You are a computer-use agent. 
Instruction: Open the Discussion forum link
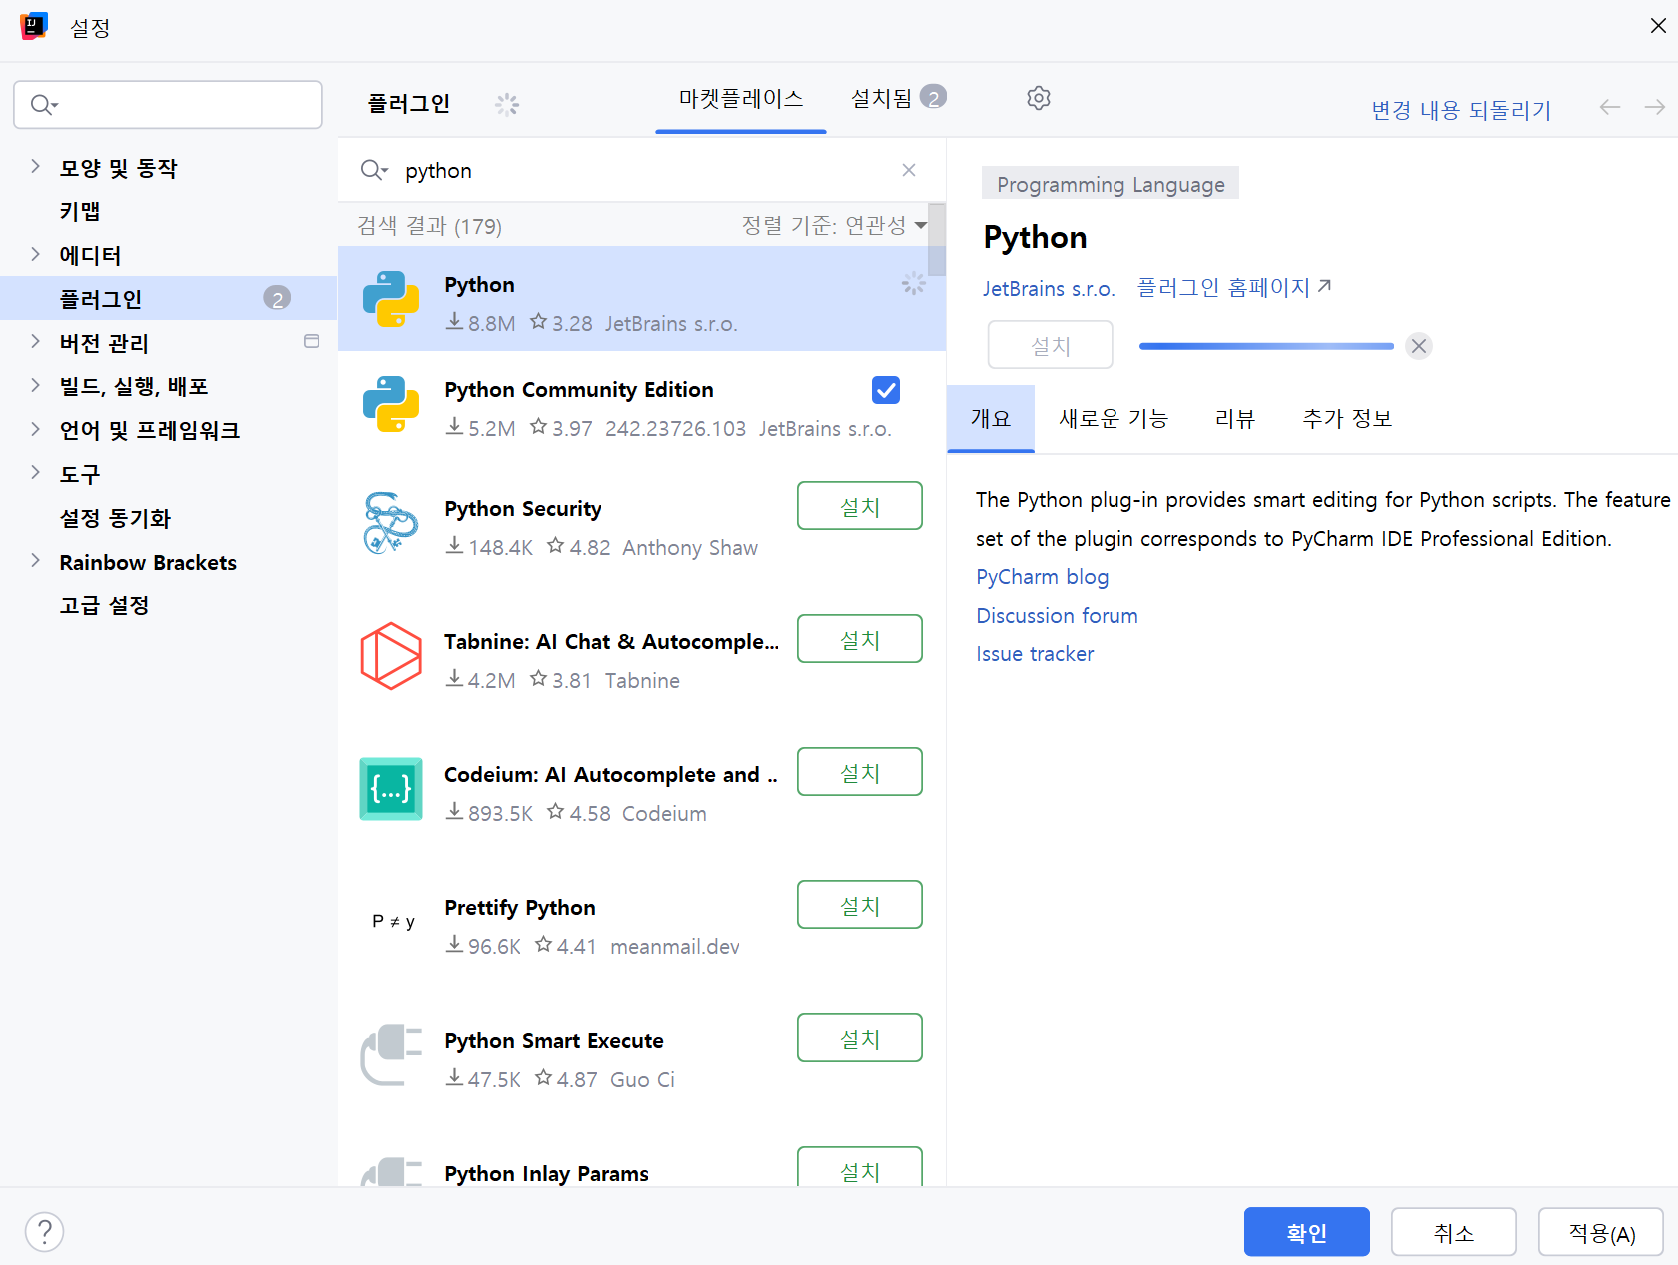pos(1057,615)
